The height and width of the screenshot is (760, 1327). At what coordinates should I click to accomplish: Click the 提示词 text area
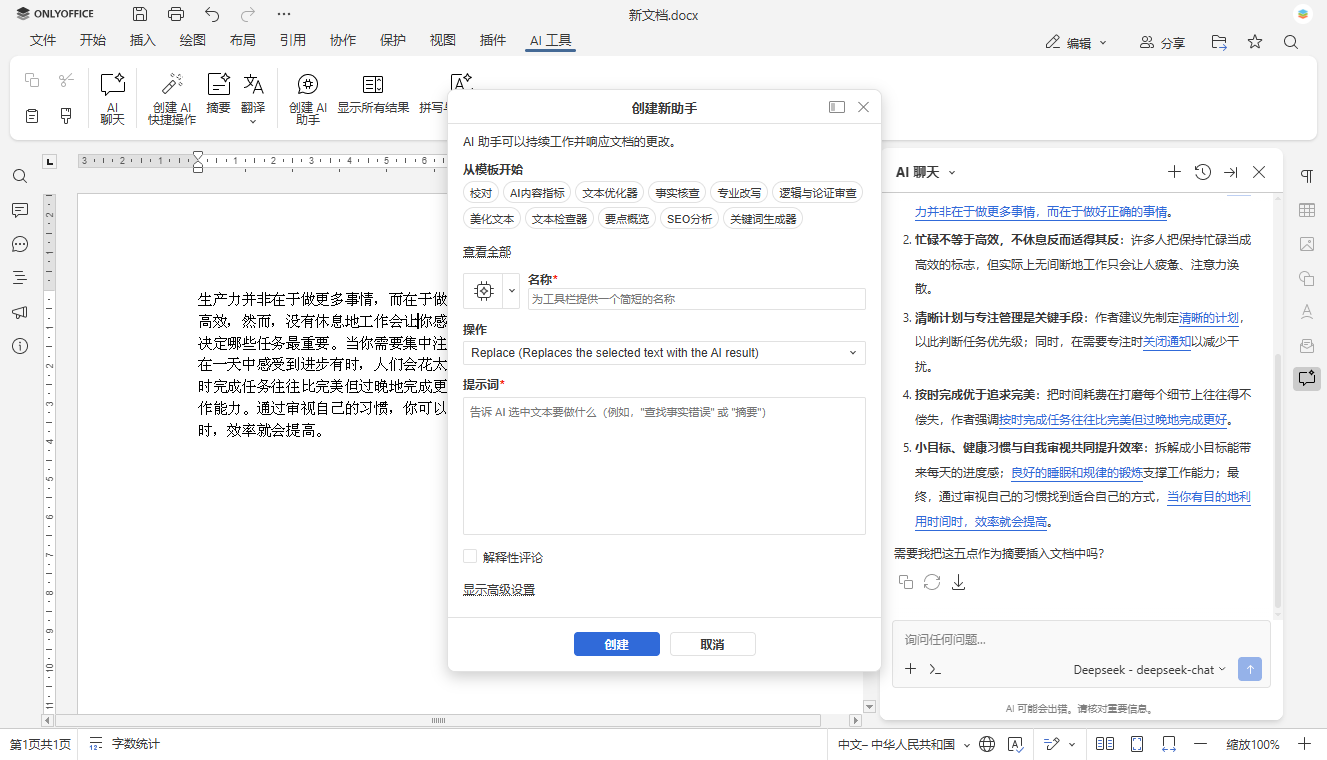click(664, 466)
